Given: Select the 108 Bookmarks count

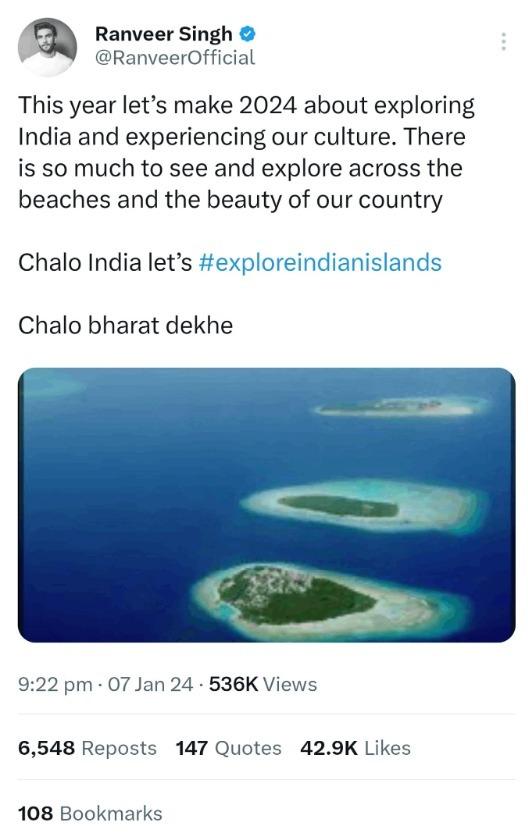Looking at the screenshot, I should (90, 813).
